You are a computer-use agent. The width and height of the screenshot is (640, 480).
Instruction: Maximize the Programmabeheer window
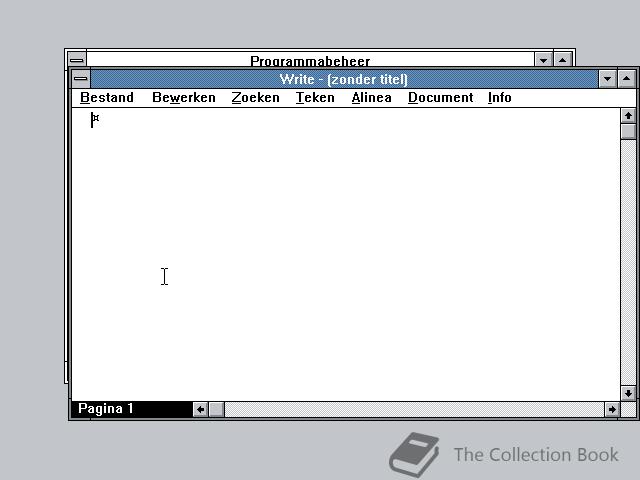pos(562,60)
